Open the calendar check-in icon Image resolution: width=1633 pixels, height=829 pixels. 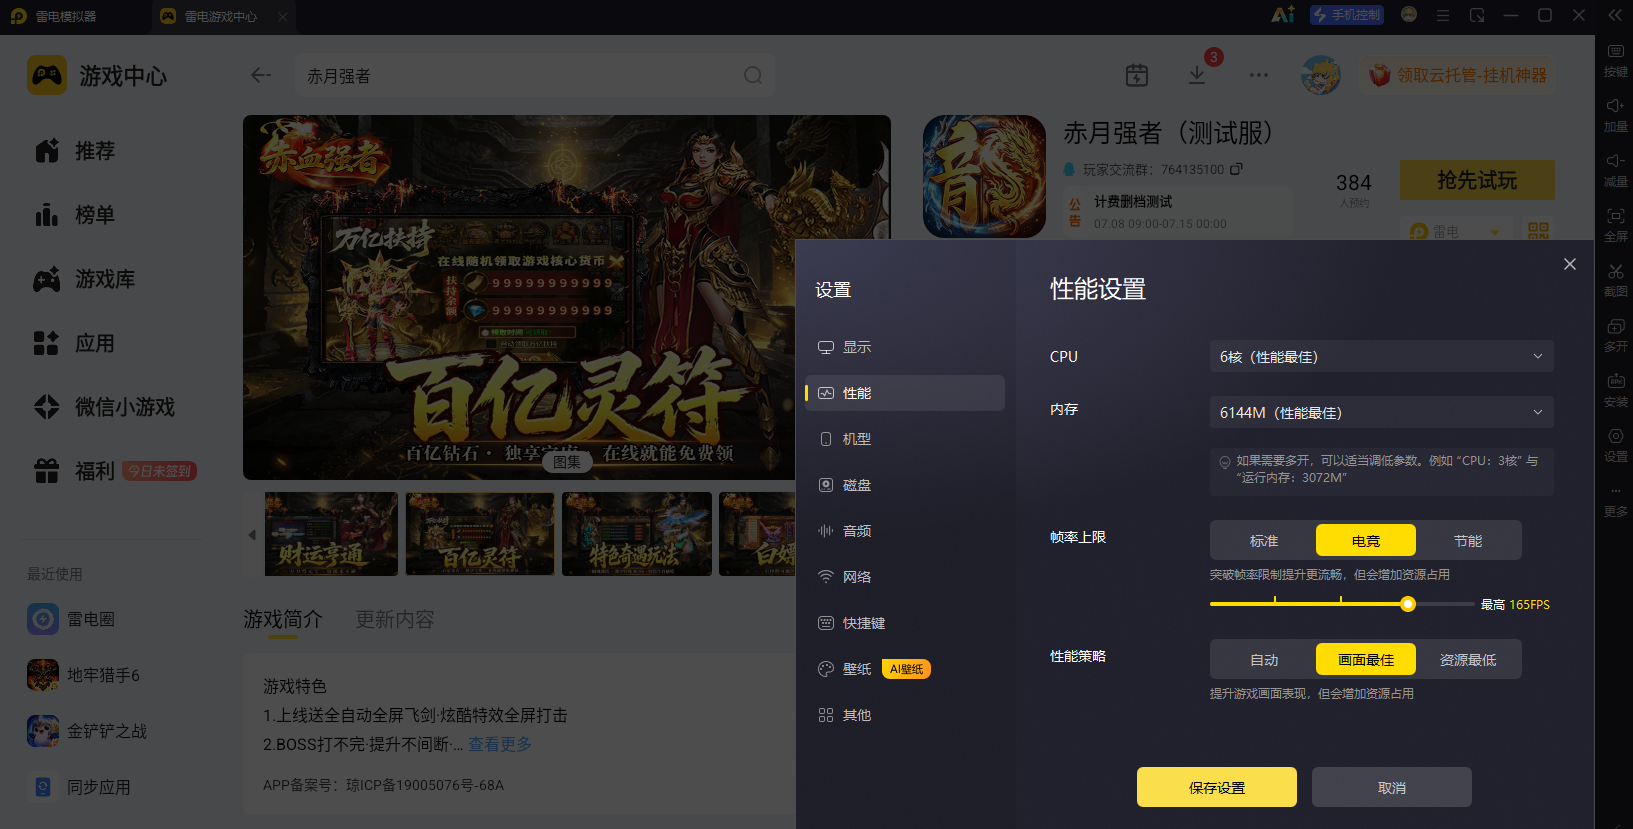1137,75
